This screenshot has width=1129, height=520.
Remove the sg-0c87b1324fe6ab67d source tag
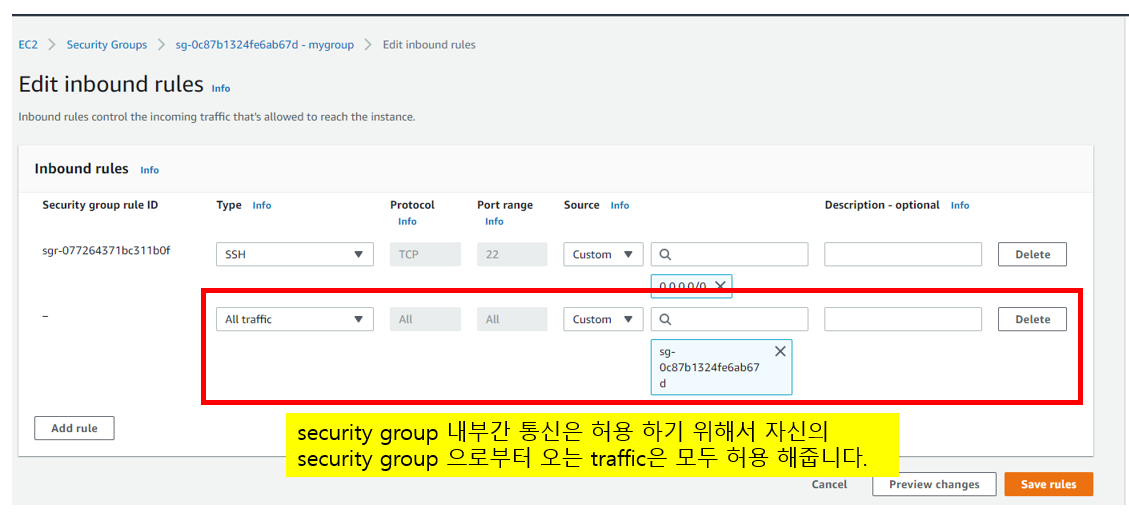tap(780, 351)
